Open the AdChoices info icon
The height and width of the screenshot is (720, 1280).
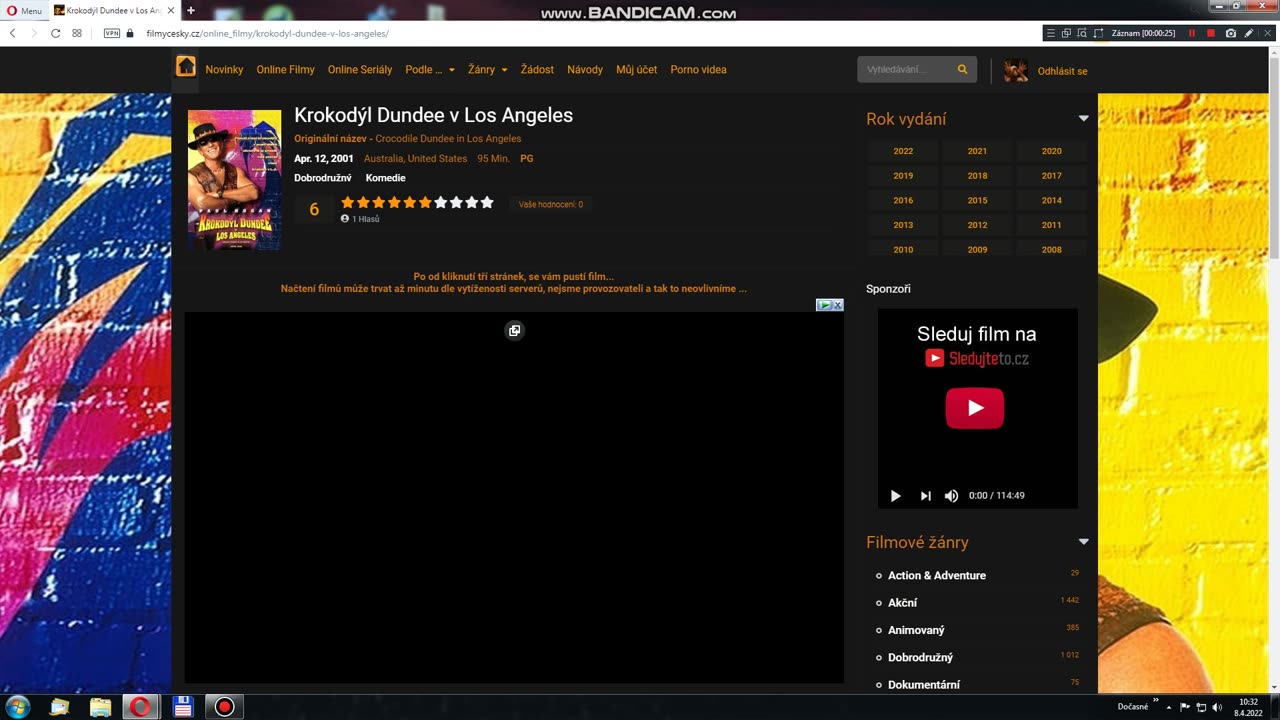pos(825,305)
